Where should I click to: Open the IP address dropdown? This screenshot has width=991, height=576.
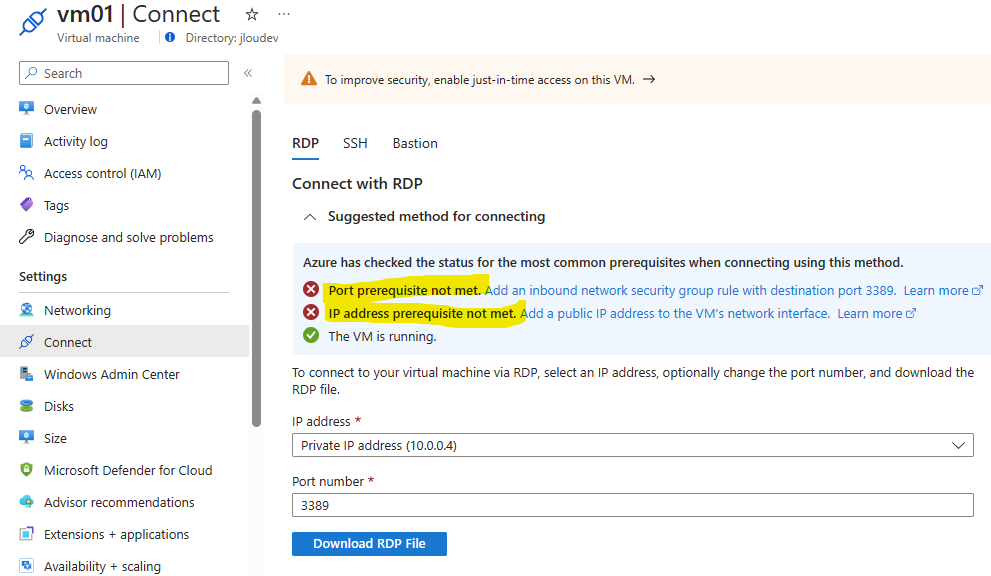[633, 445]
